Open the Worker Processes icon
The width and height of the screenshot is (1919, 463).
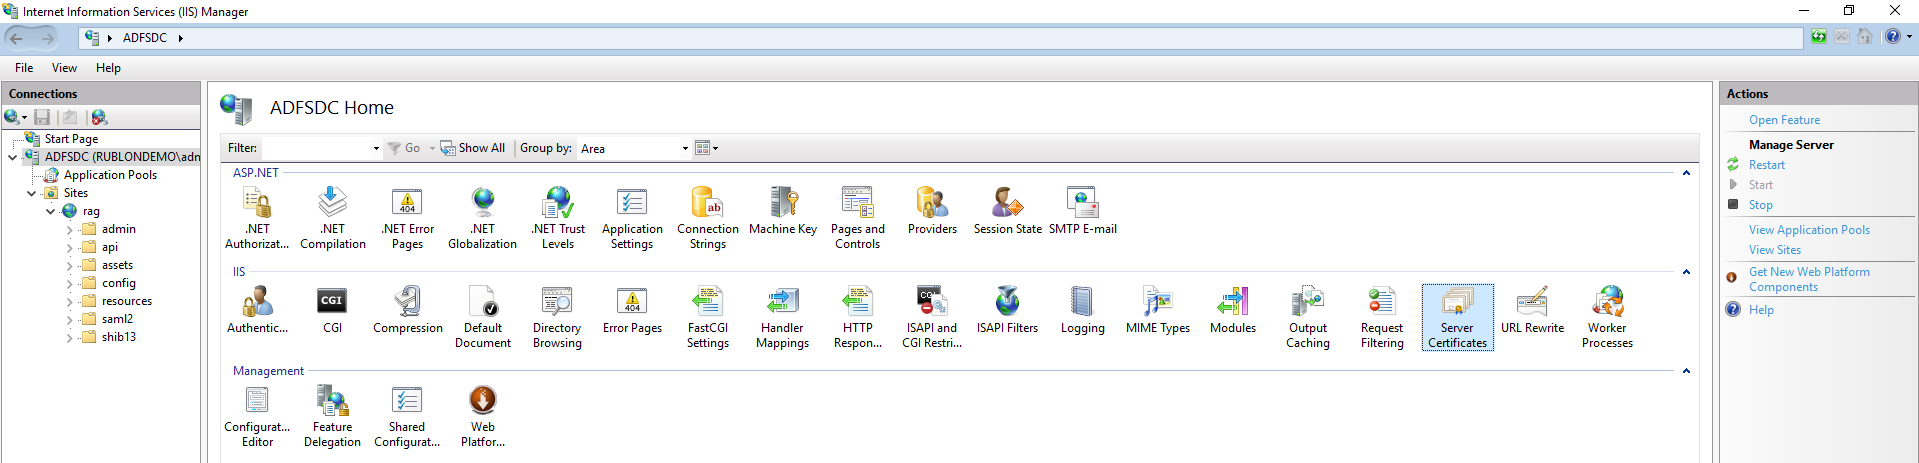(x=1607, y=315)
